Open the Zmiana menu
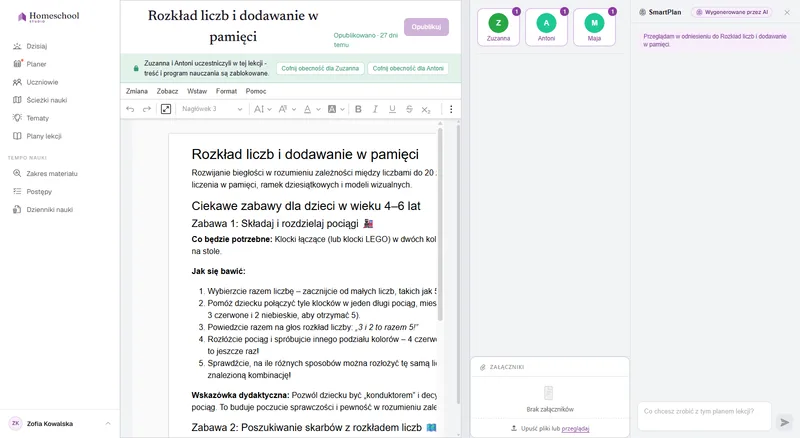The image size is (800, 438). click(x=137, y=91)
